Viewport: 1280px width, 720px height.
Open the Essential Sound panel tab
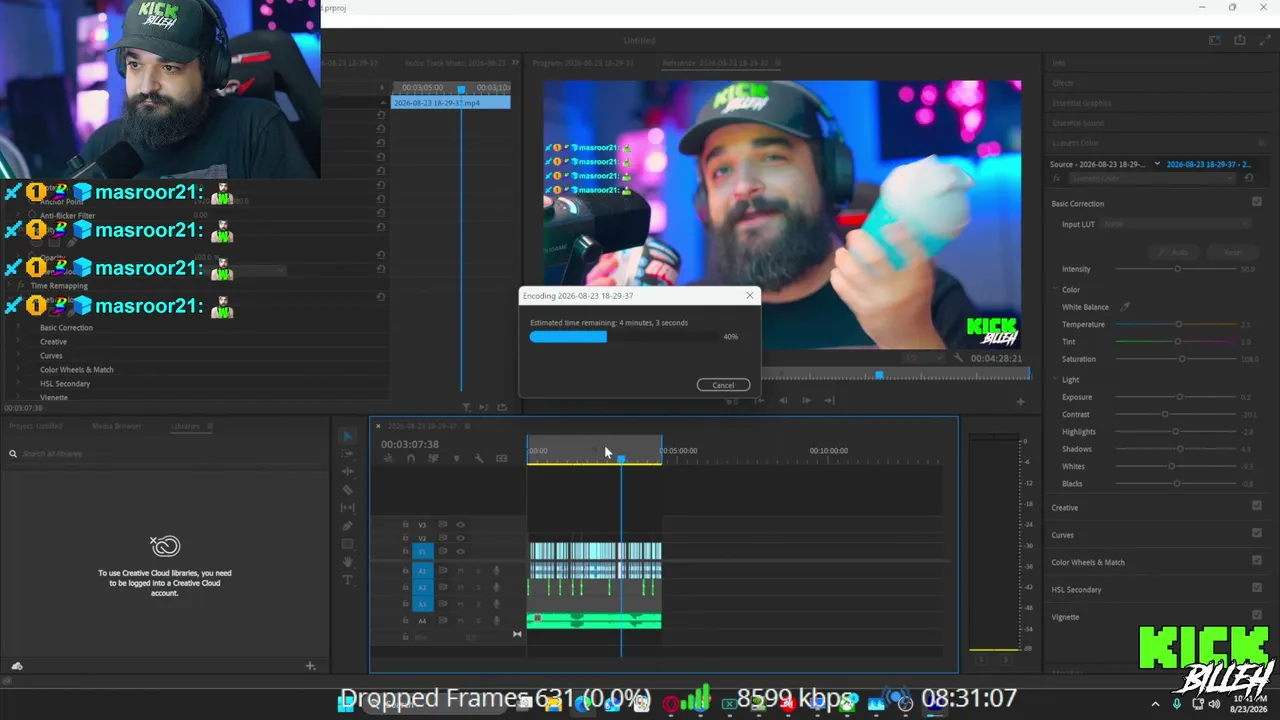[1078, 123]
